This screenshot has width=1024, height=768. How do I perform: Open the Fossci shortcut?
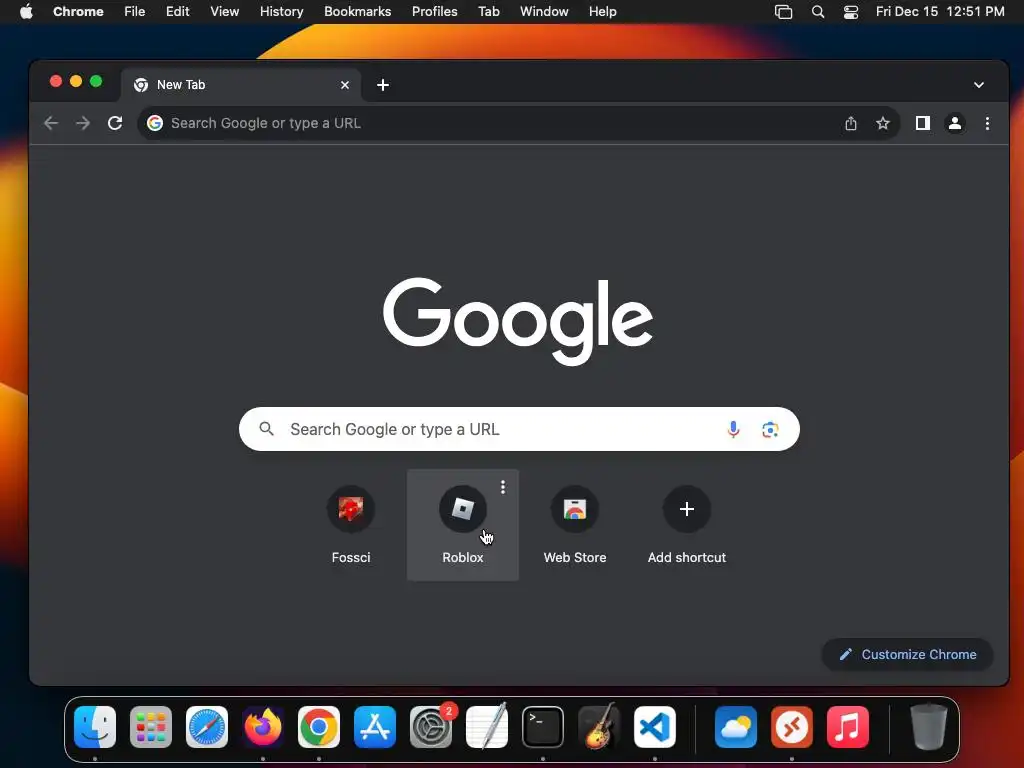[351, 524]
